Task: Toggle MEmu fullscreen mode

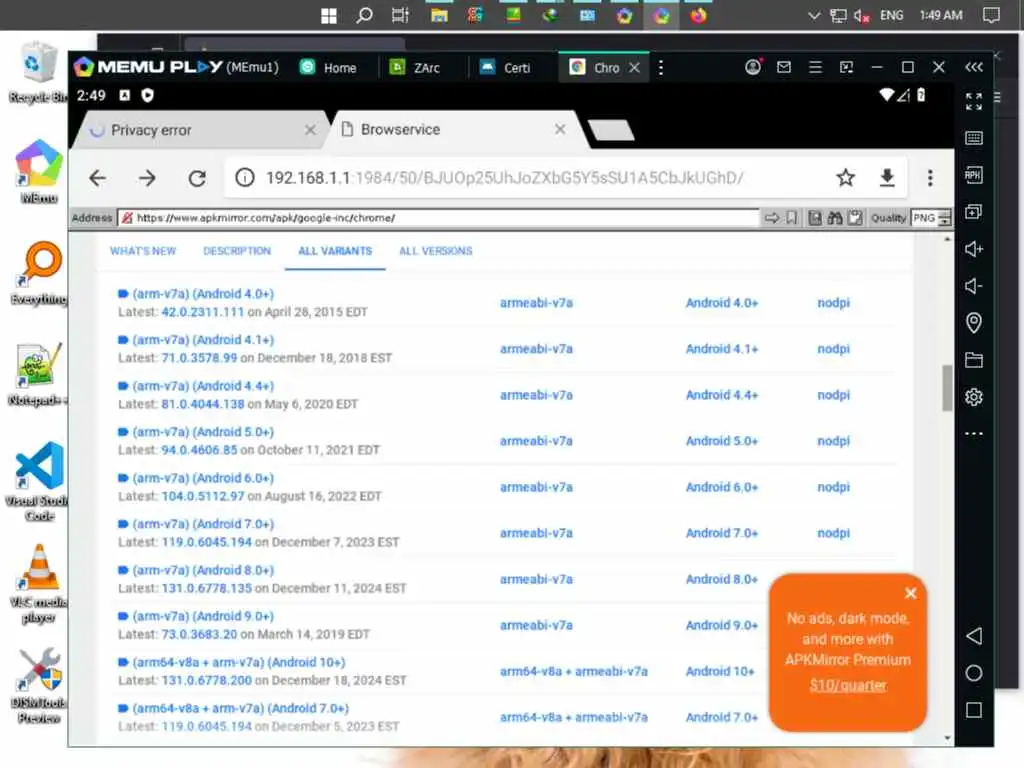Action: 974,101
